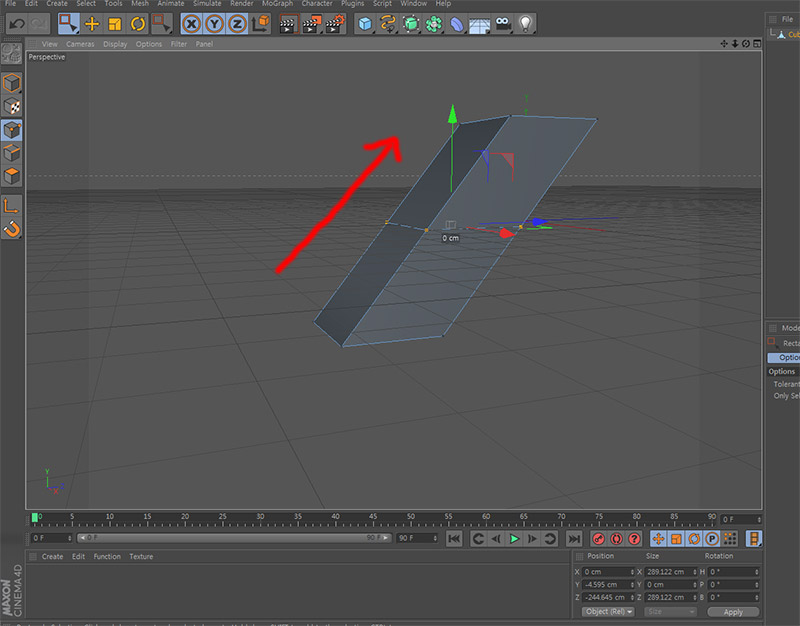The height and width of the screenshot is (626, 800).
Task: Play the animation forward
Action: 514,539
